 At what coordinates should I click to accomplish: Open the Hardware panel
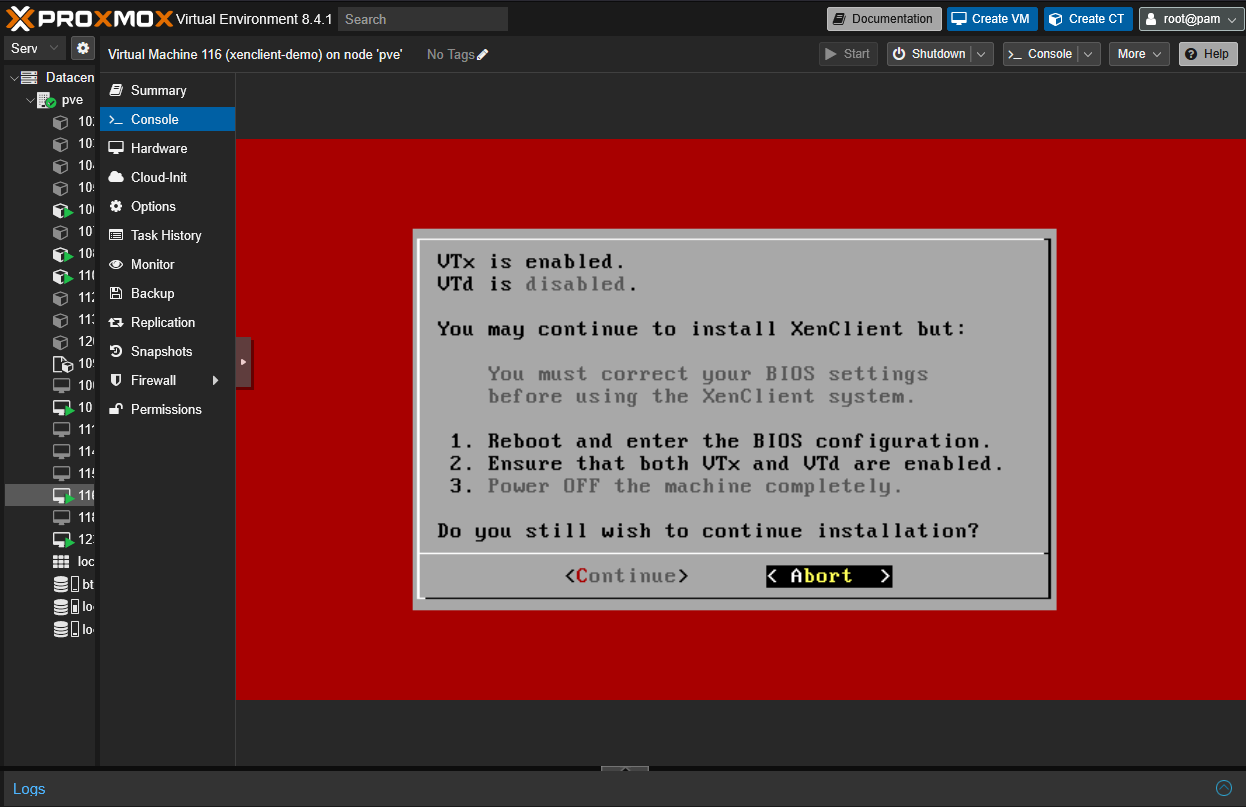coord(158,148)
